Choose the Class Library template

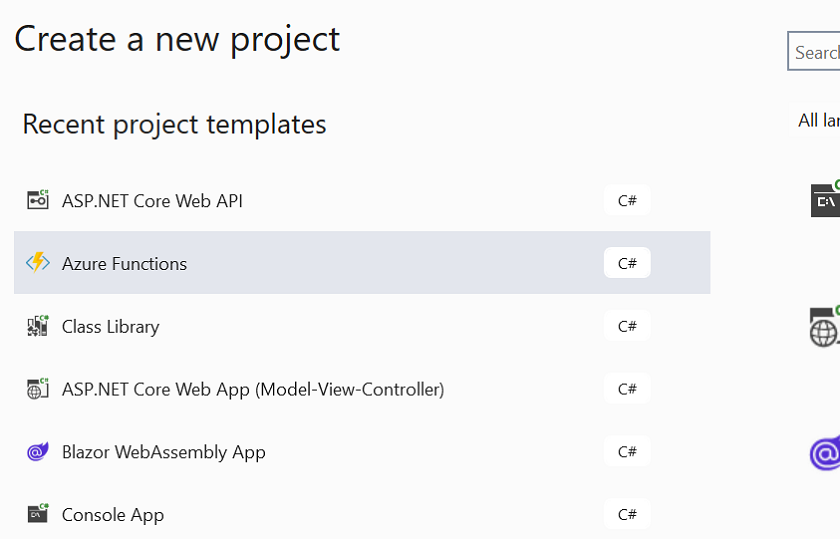(x=362, y=326)
